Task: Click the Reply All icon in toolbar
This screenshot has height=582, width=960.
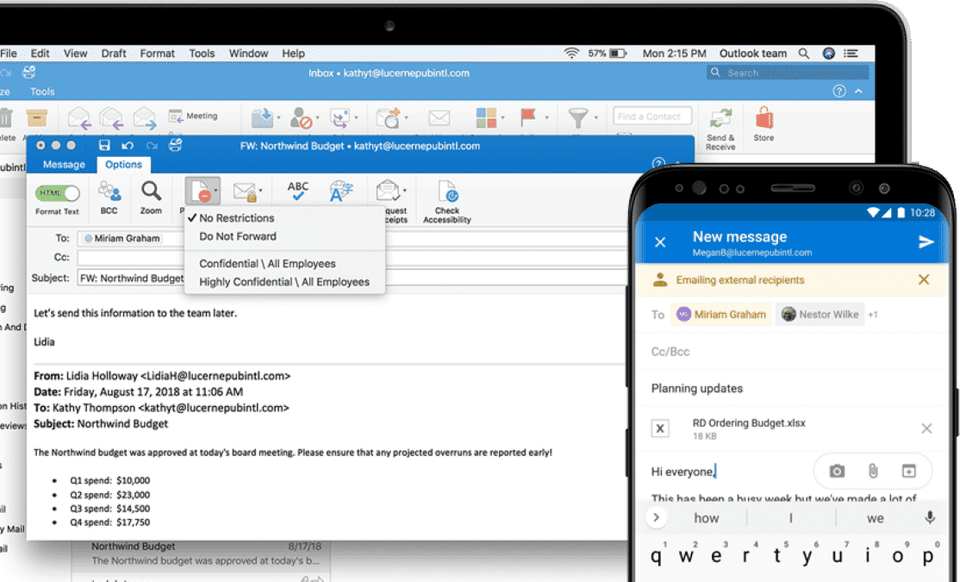Action: pyautogui.click(x=111, y=118)
